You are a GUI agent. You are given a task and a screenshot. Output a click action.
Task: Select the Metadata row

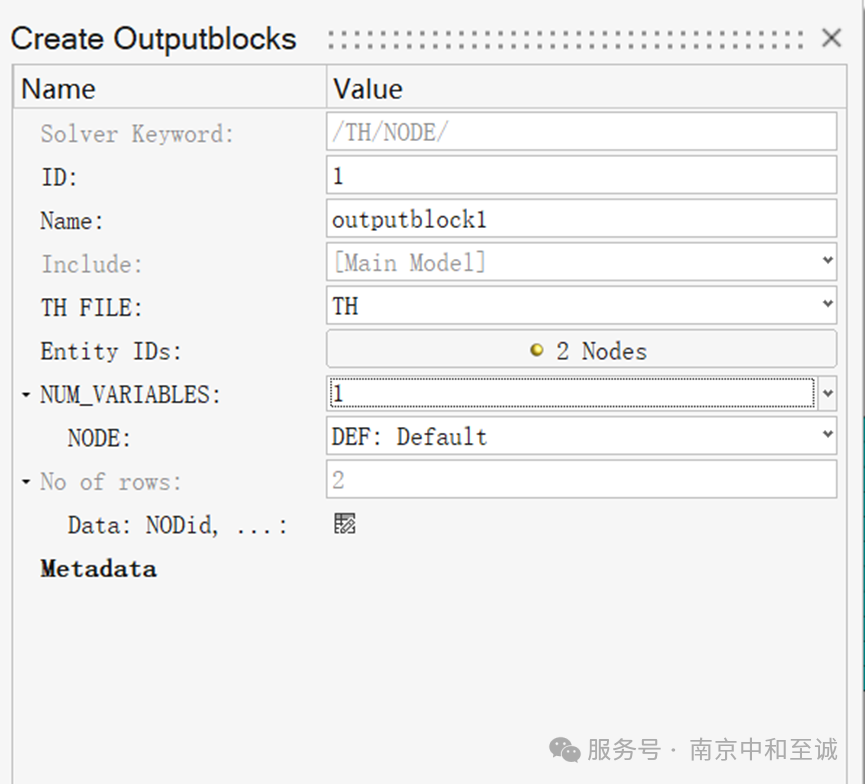tap(98, 569)
